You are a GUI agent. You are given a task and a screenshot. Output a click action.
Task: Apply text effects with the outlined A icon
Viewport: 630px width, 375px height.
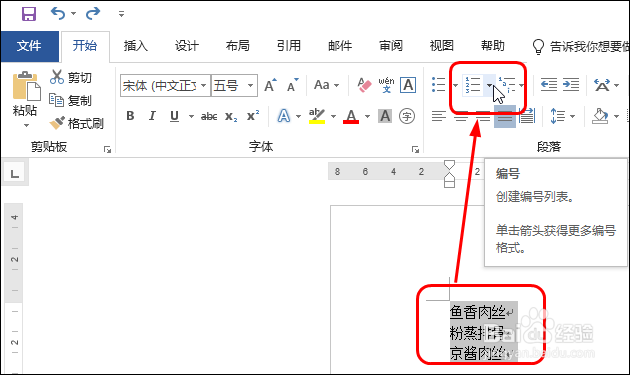(284, 116)
